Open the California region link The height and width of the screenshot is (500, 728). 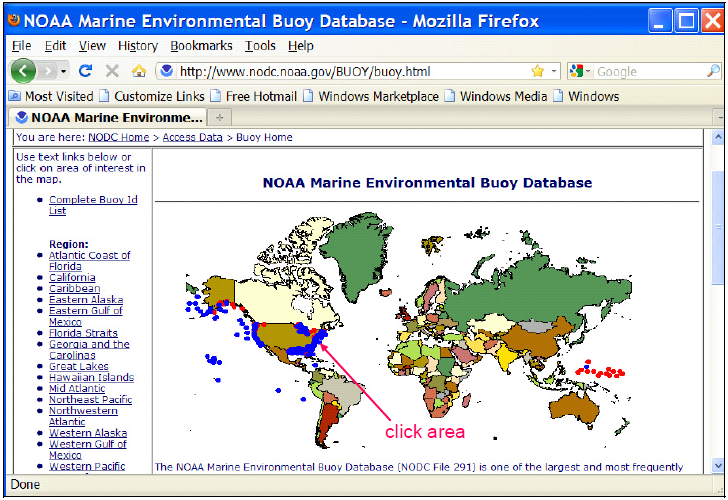tap(72, 277)
